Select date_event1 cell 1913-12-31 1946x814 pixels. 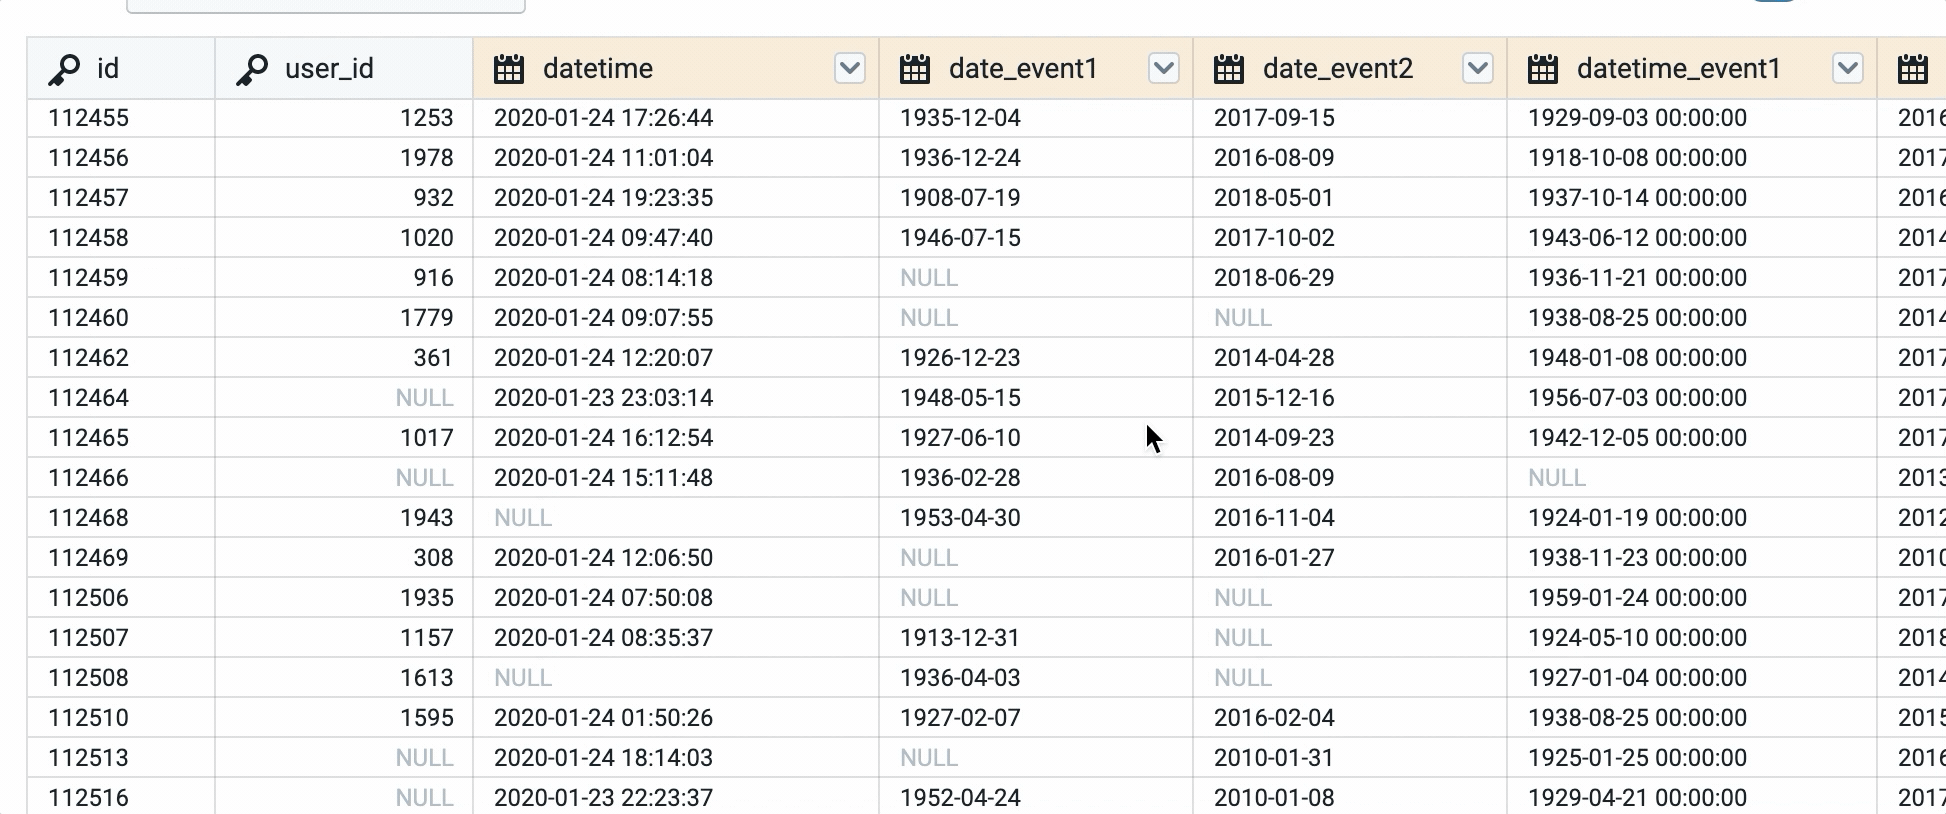pos(1036,638)
